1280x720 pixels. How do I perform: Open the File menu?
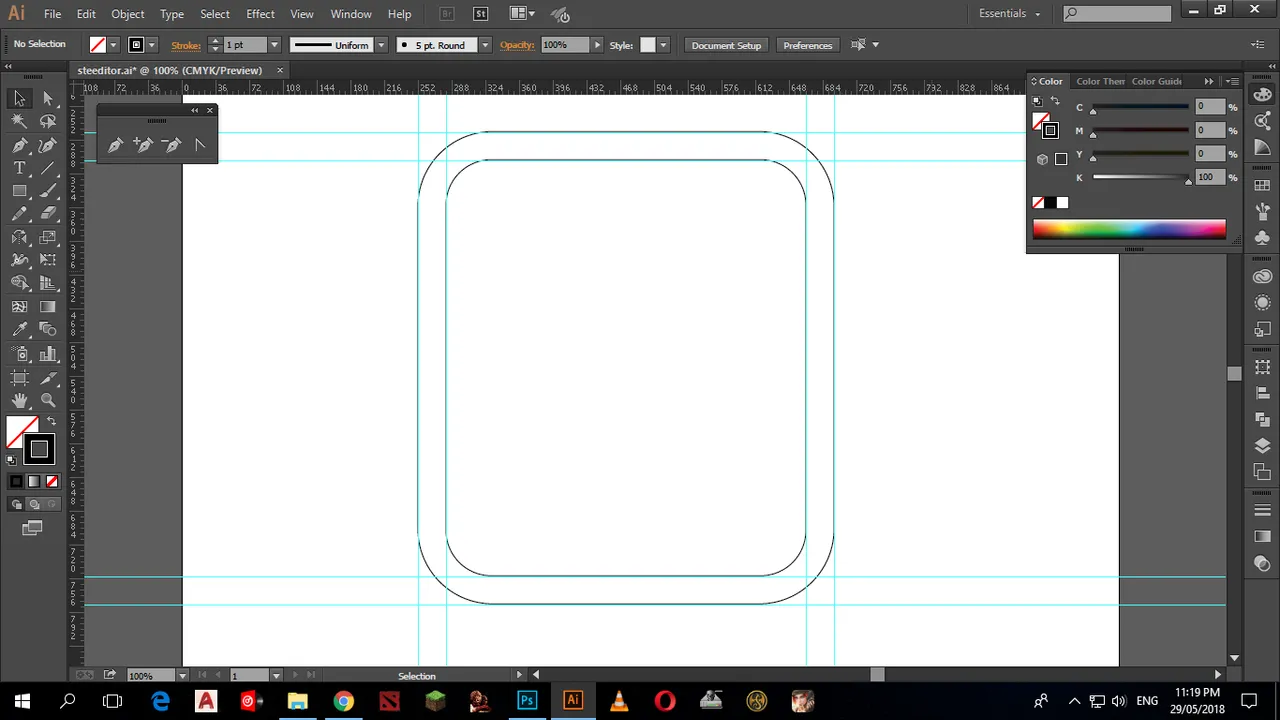pos(52,14)
